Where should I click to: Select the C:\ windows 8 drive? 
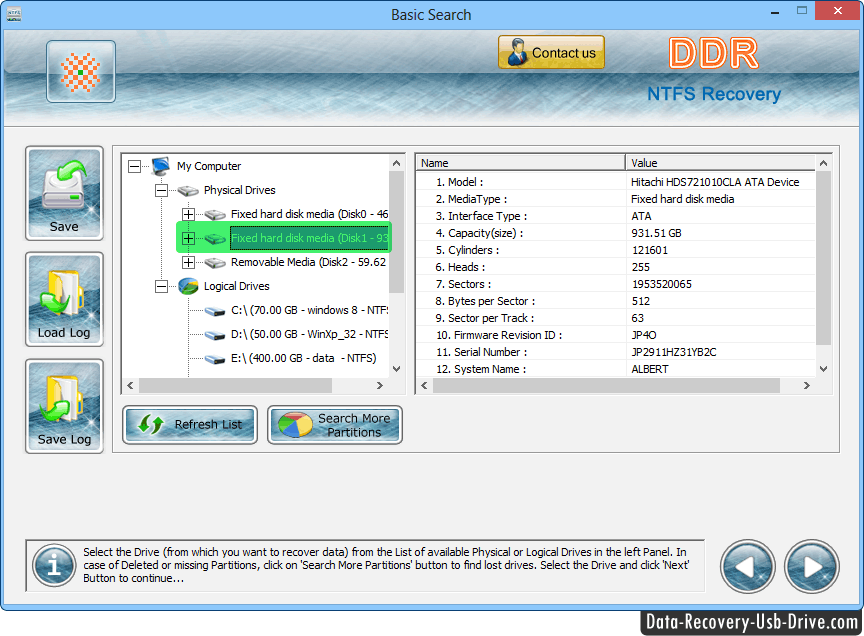[310, 310]
